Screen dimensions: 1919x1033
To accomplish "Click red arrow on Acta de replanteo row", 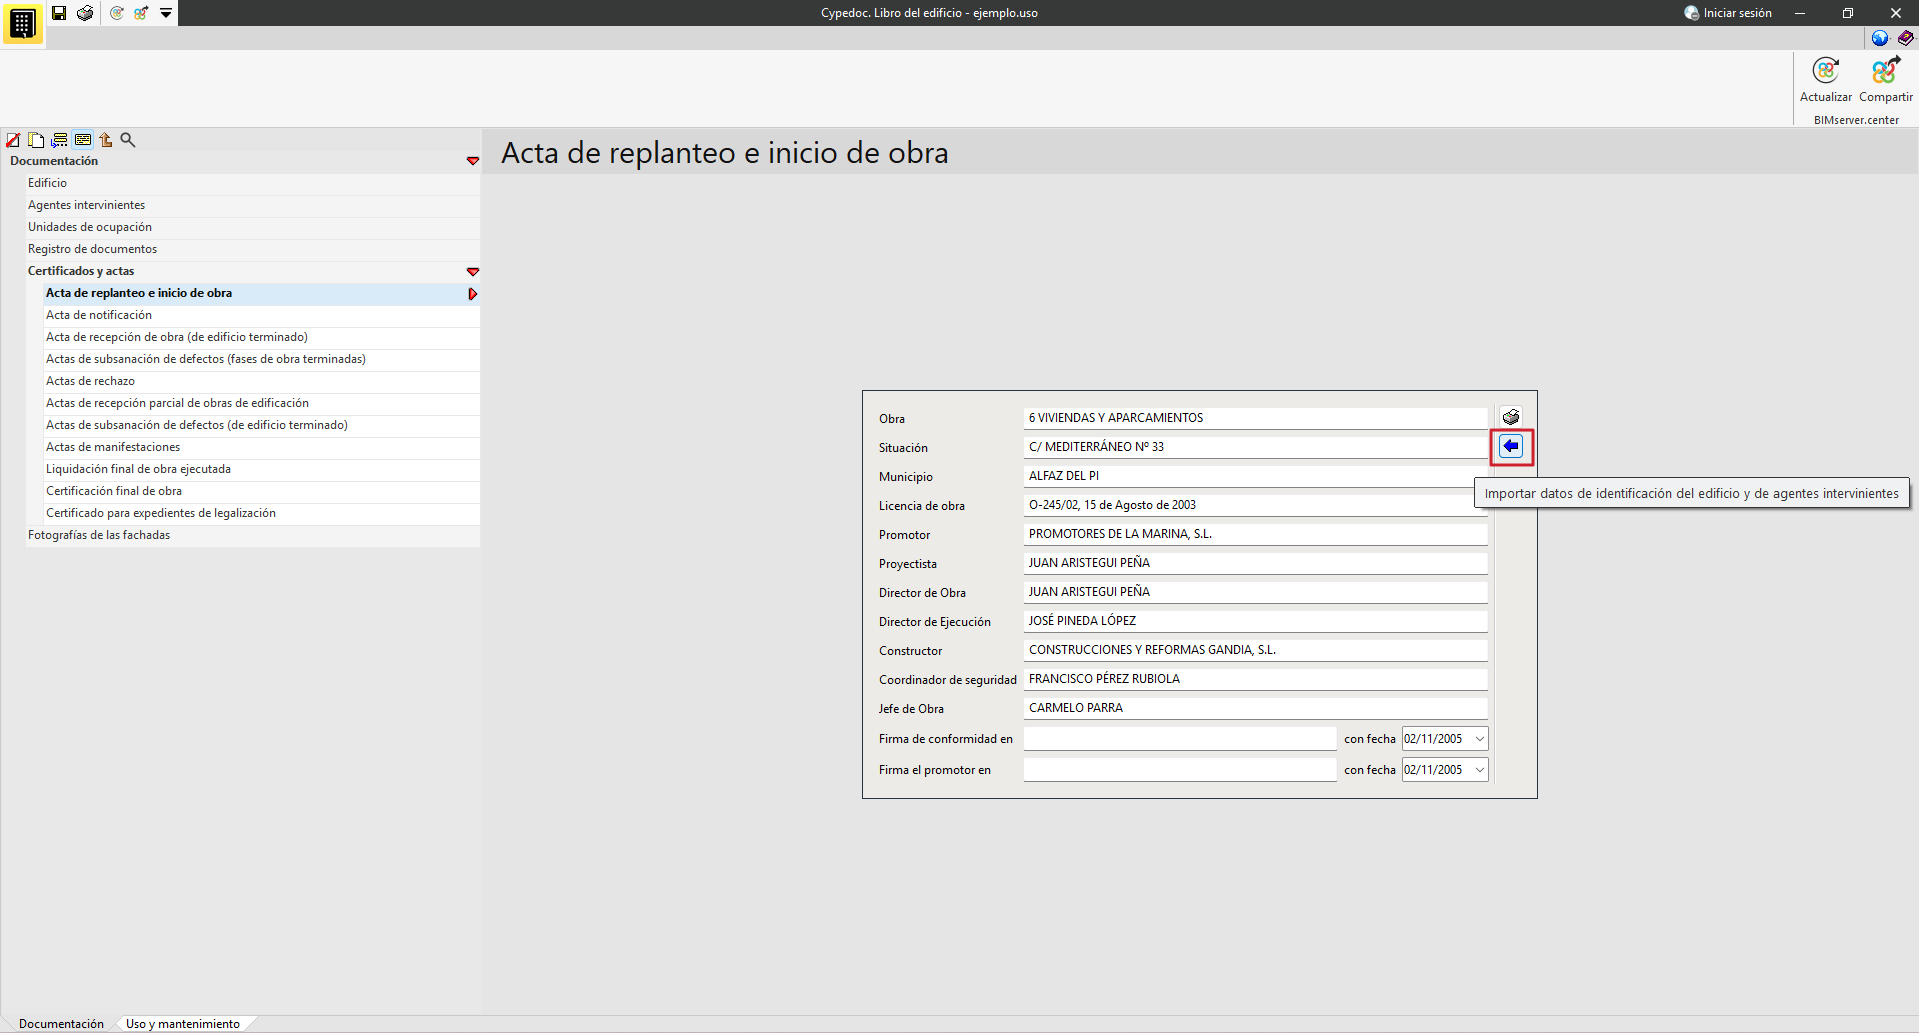I will pos(473,294).
